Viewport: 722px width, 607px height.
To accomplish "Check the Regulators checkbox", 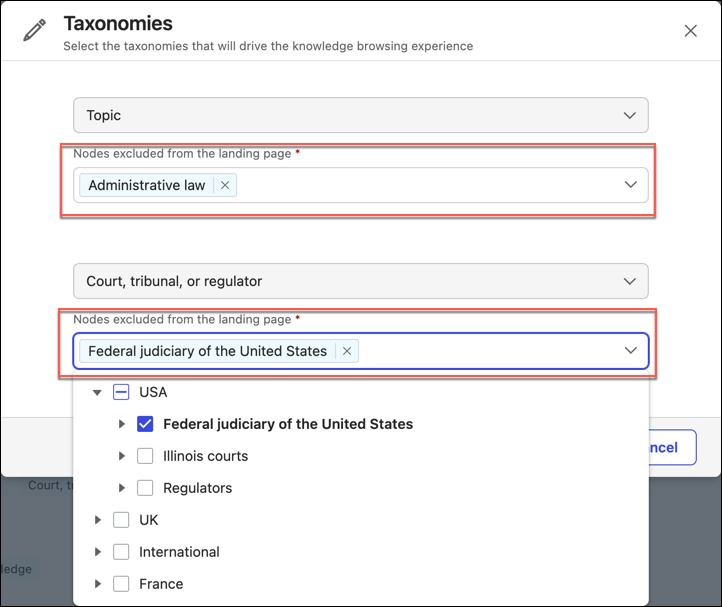I will pyautogui.click(x=145, y=488).
